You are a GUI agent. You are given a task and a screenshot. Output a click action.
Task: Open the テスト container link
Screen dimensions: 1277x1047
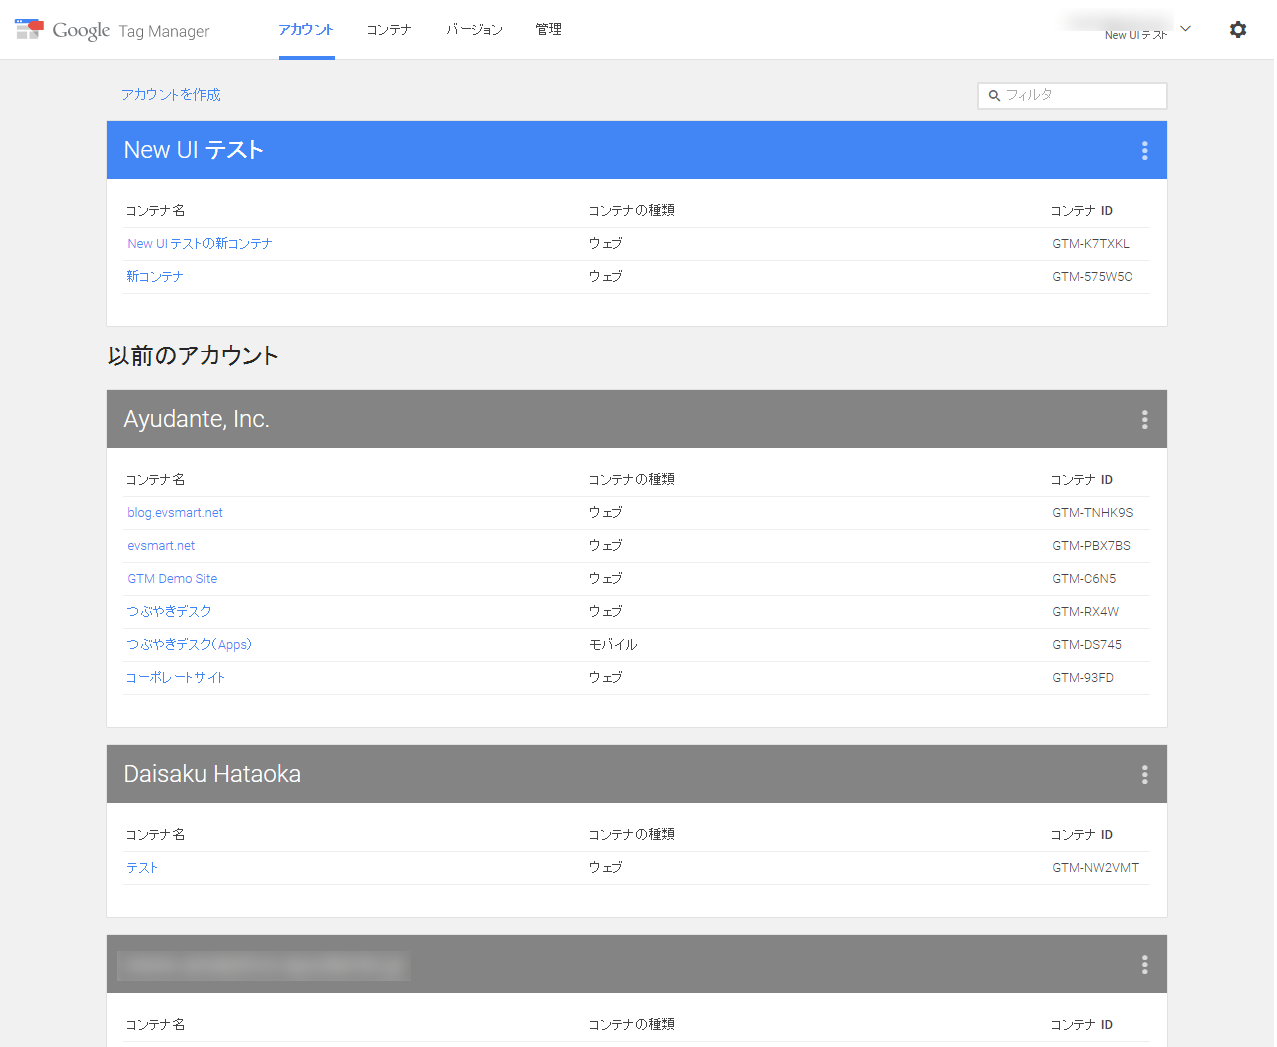(142, 868)
